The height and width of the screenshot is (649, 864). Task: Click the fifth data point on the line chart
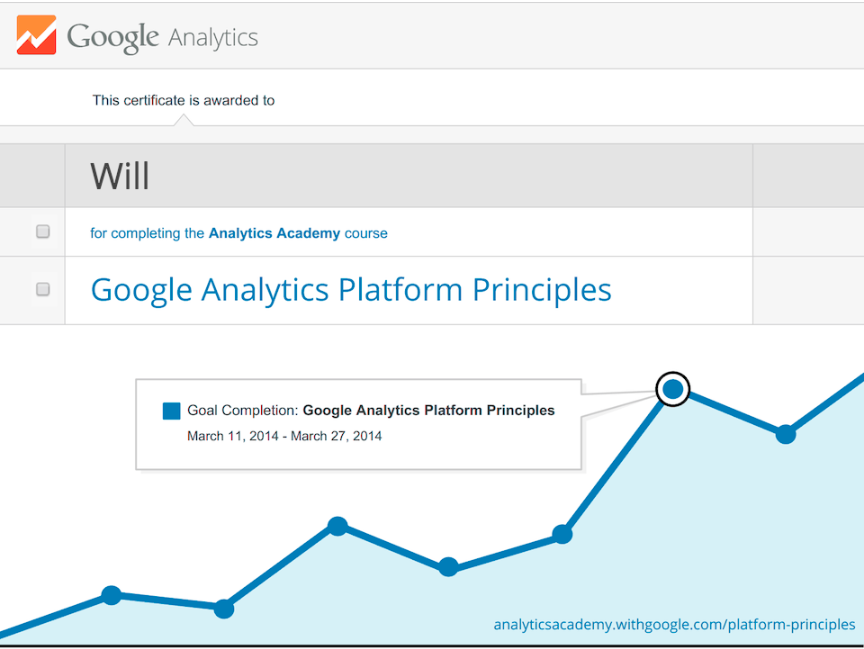tap(562, 534)
